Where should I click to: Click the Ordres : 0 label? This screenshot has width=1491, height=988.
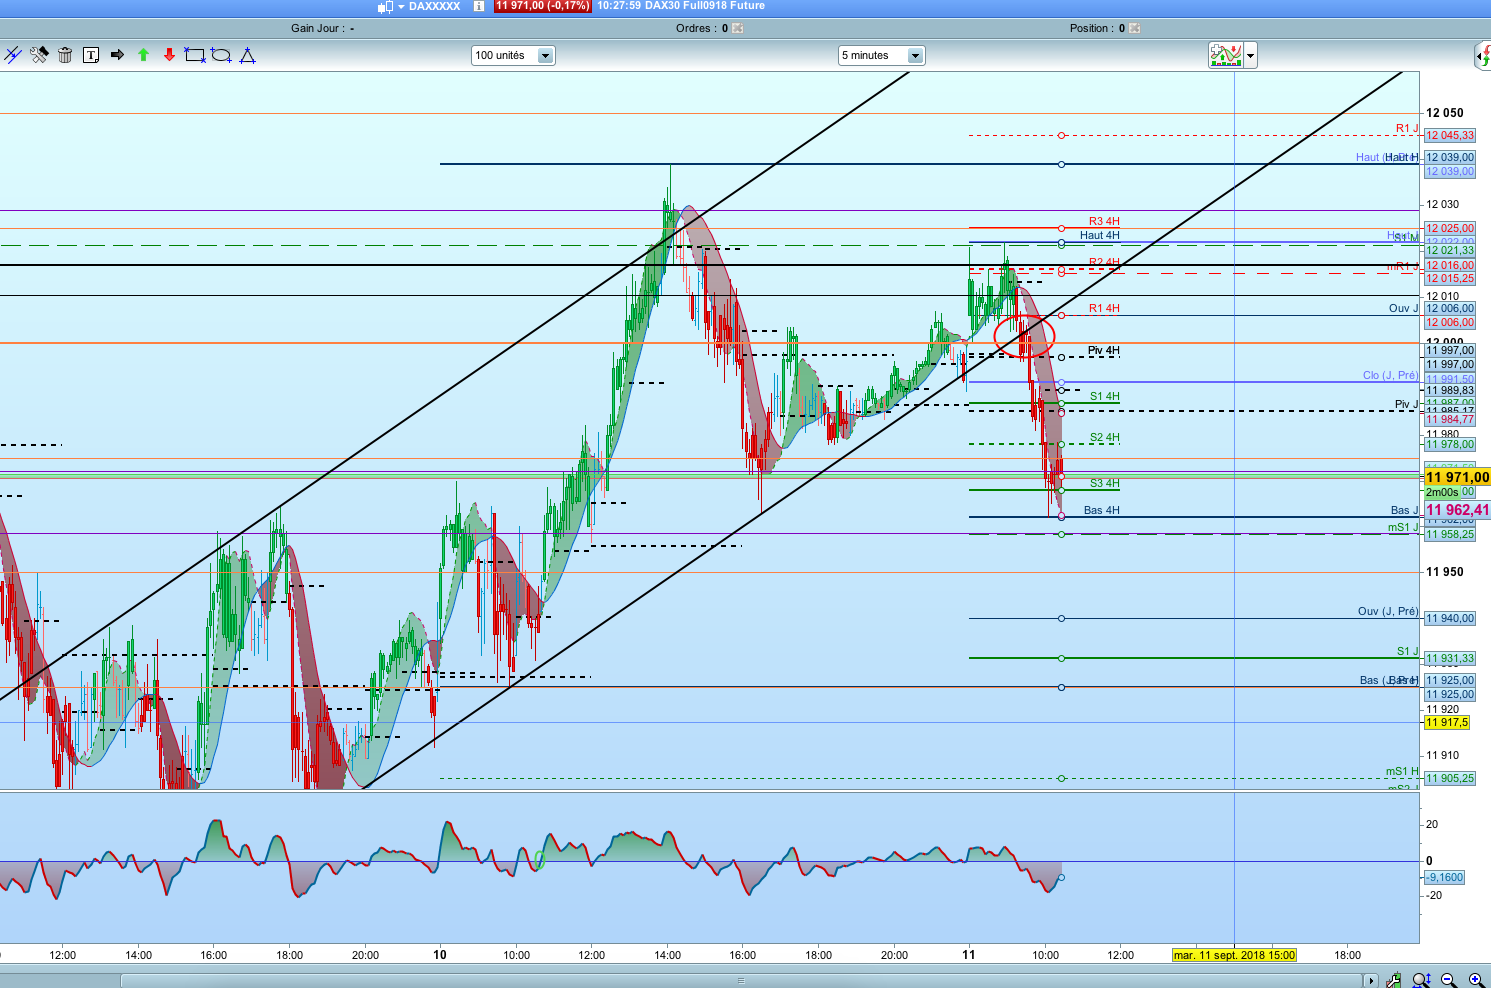point(702,28)
